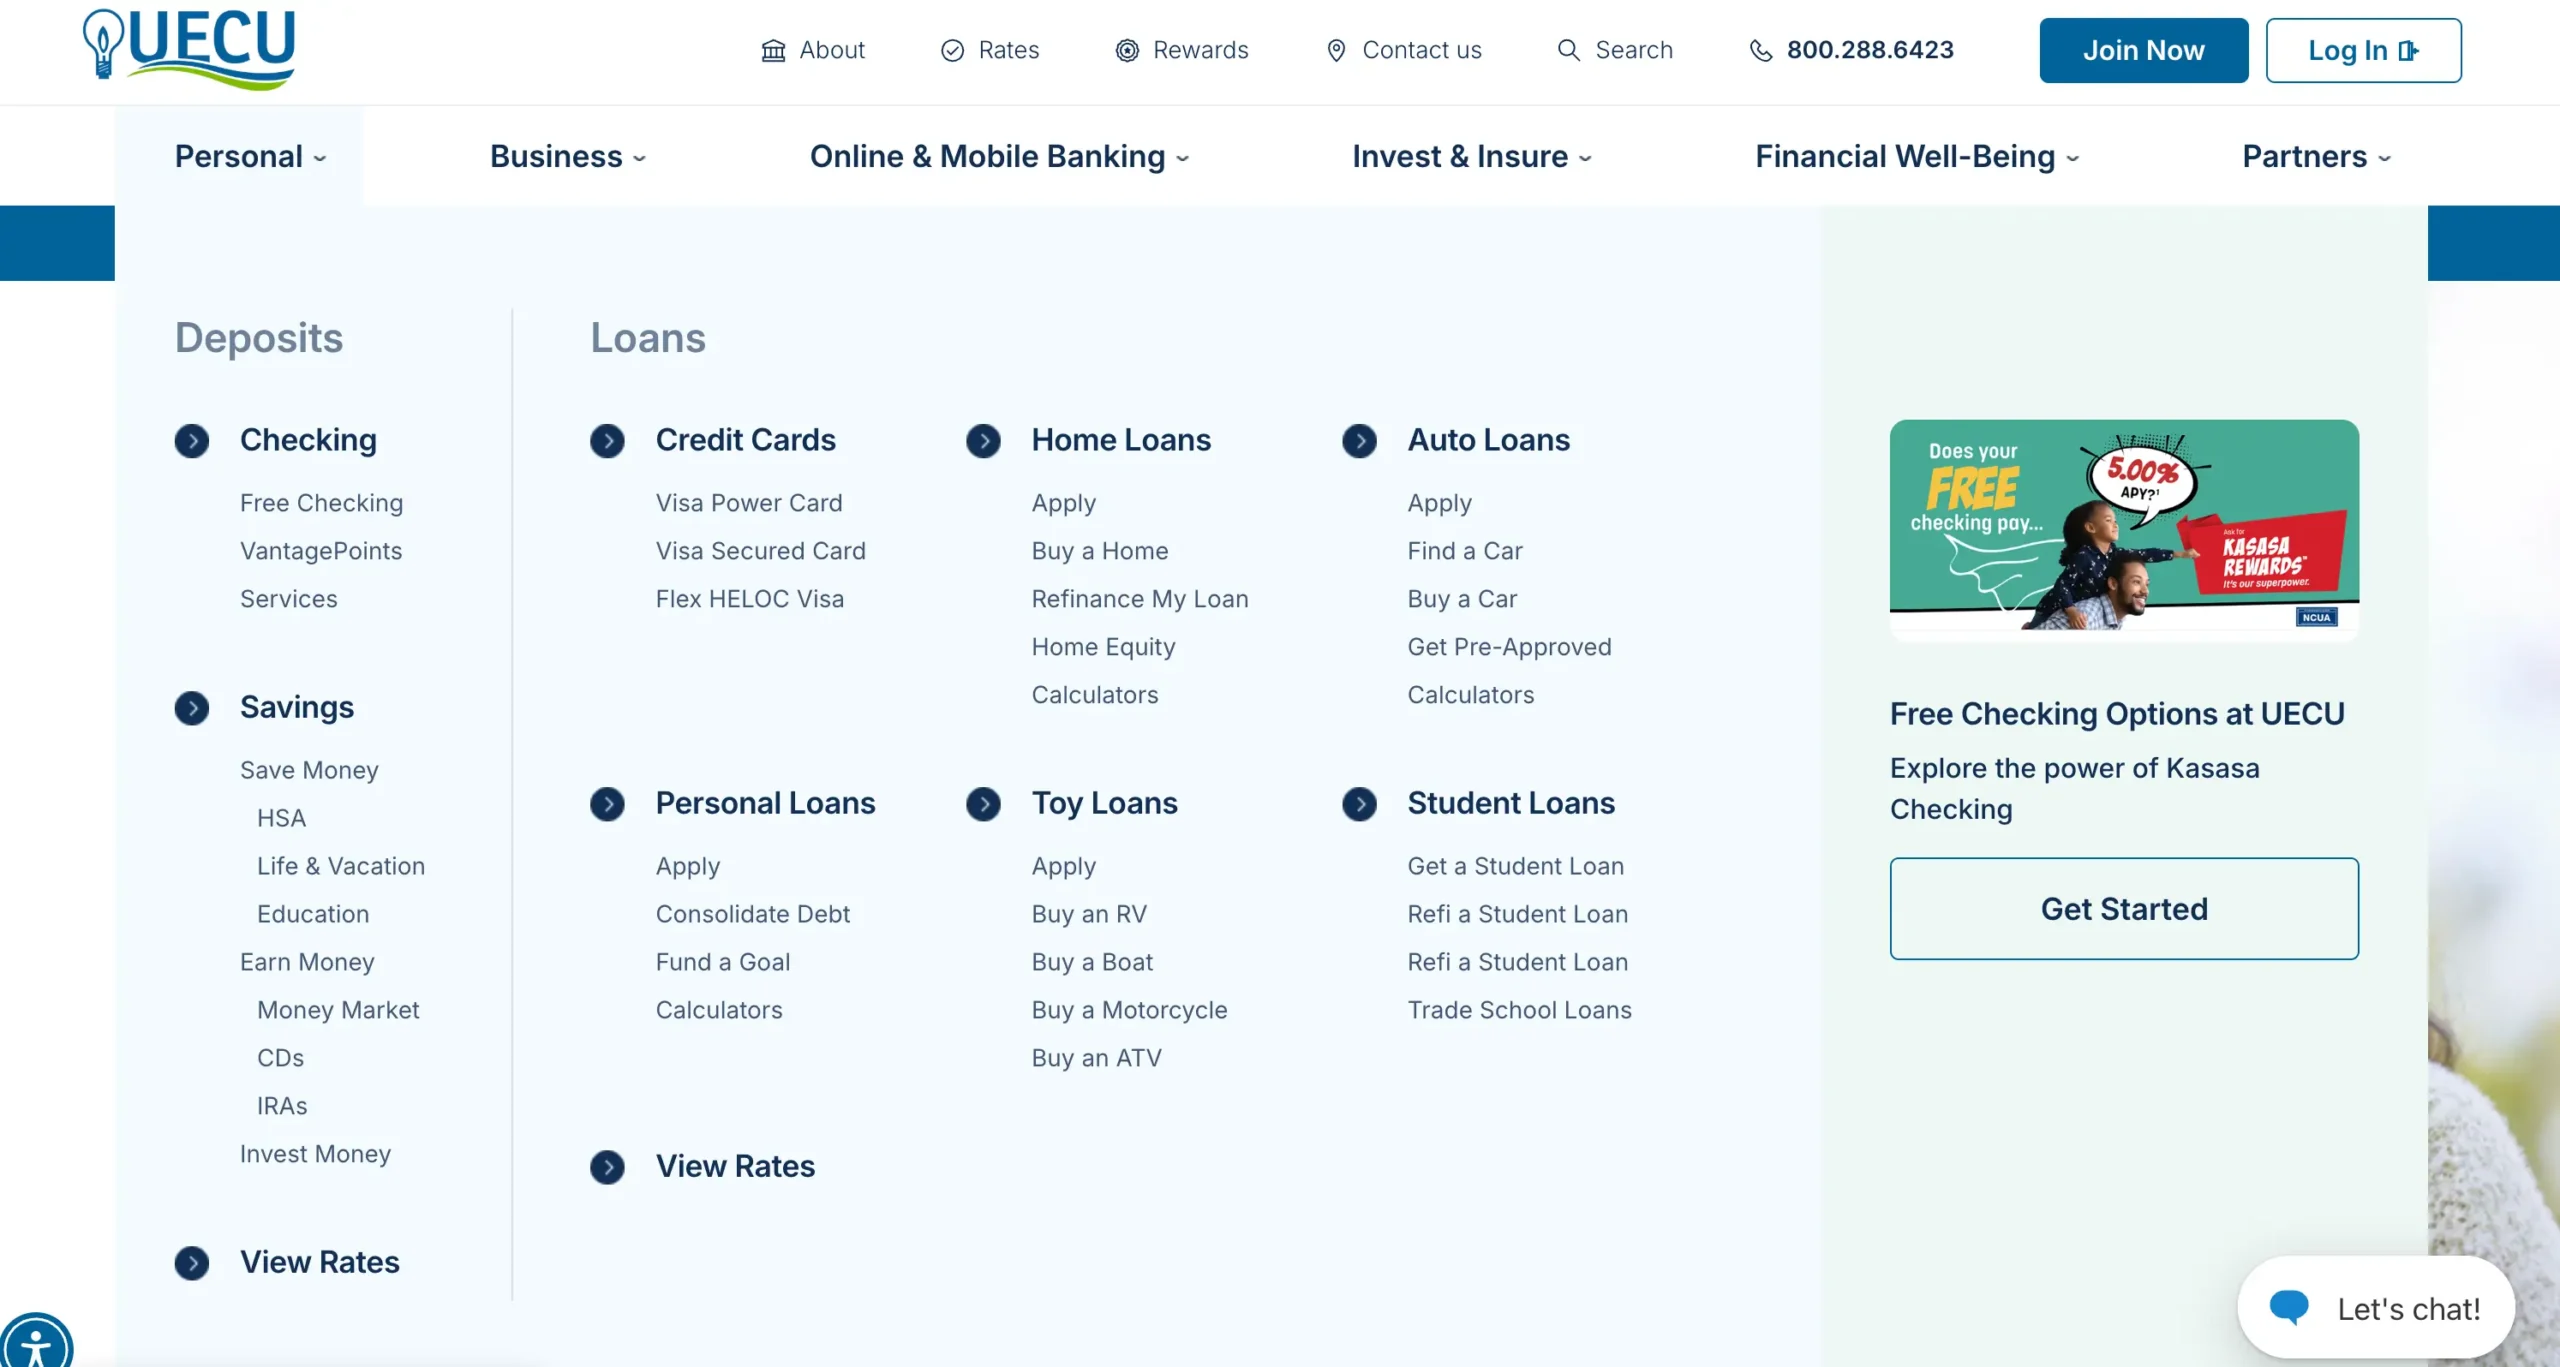Click the arrow icon beside Credit Cards
Image resolution: width=2560 pixels, height=1367 pixels.
607,441
